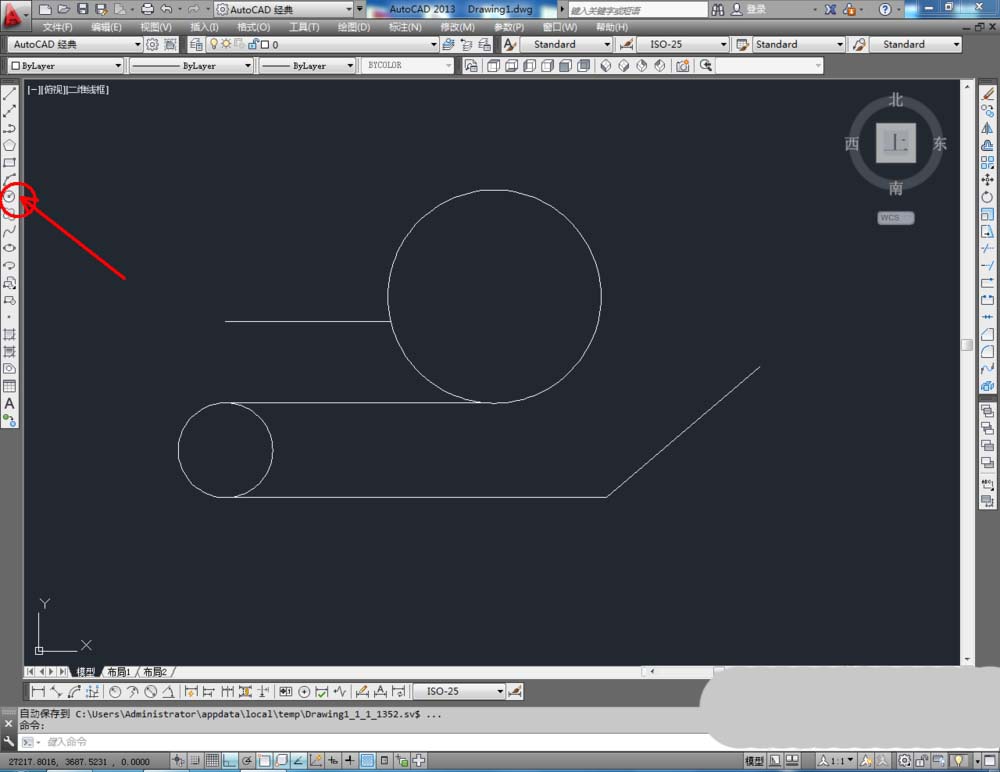Open the table style Standard dropdown

tap(839, 44)
